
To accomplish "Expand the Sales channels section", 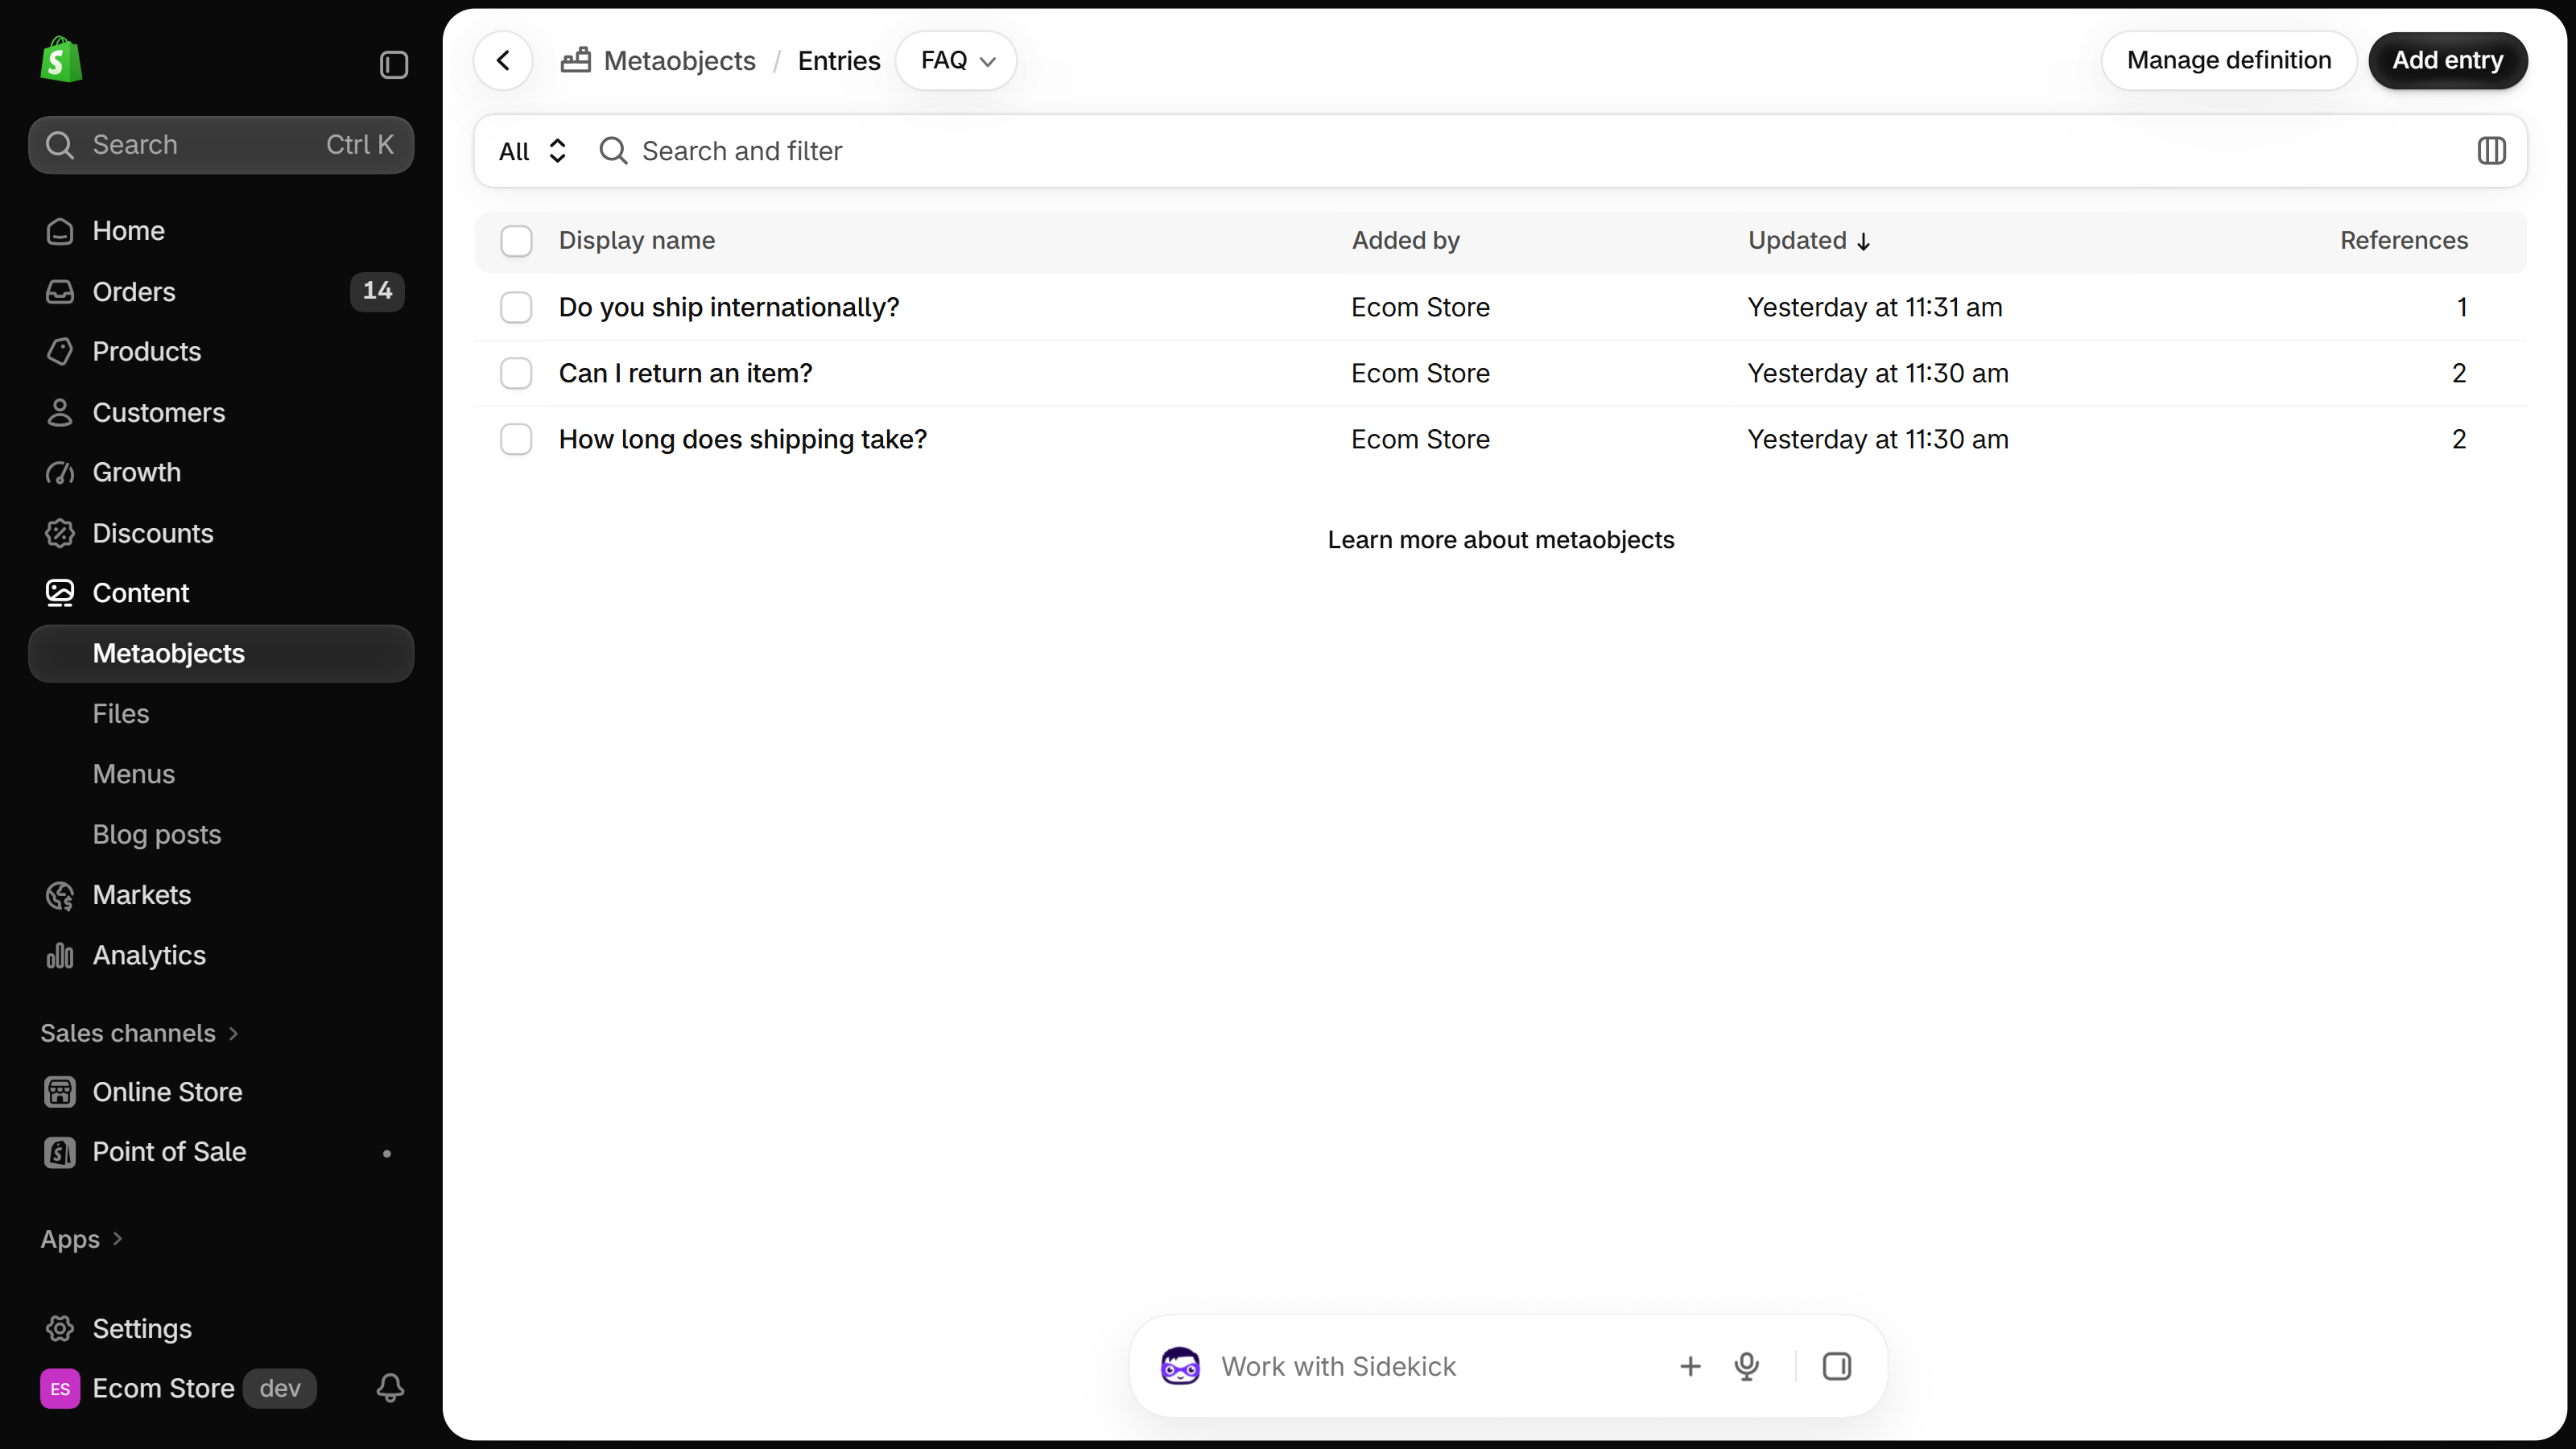I will tap(139, 1033).
